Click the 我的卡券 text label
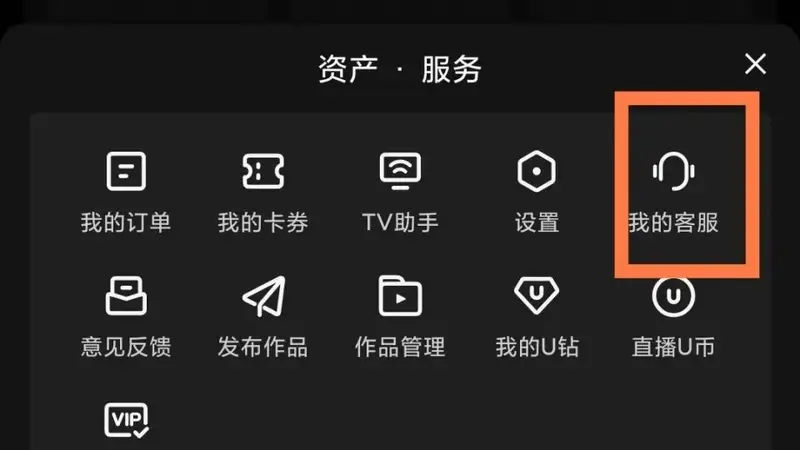Viewport: 800px width, 450px height. click(x=263, y=223)
